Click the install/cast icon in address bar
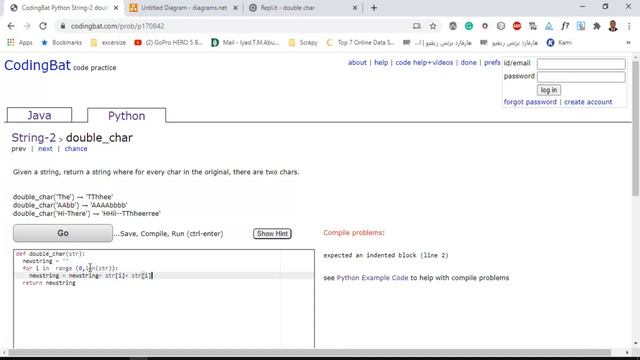The image size is (640, 360). (417, 26)
